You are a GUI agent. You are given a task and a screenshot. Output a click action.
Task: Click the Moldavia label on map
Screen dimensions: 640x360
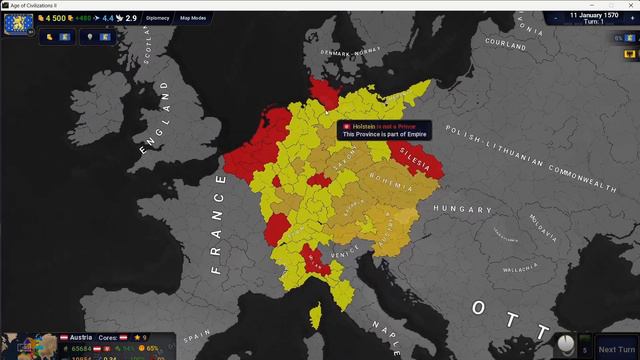coord(543,228)
